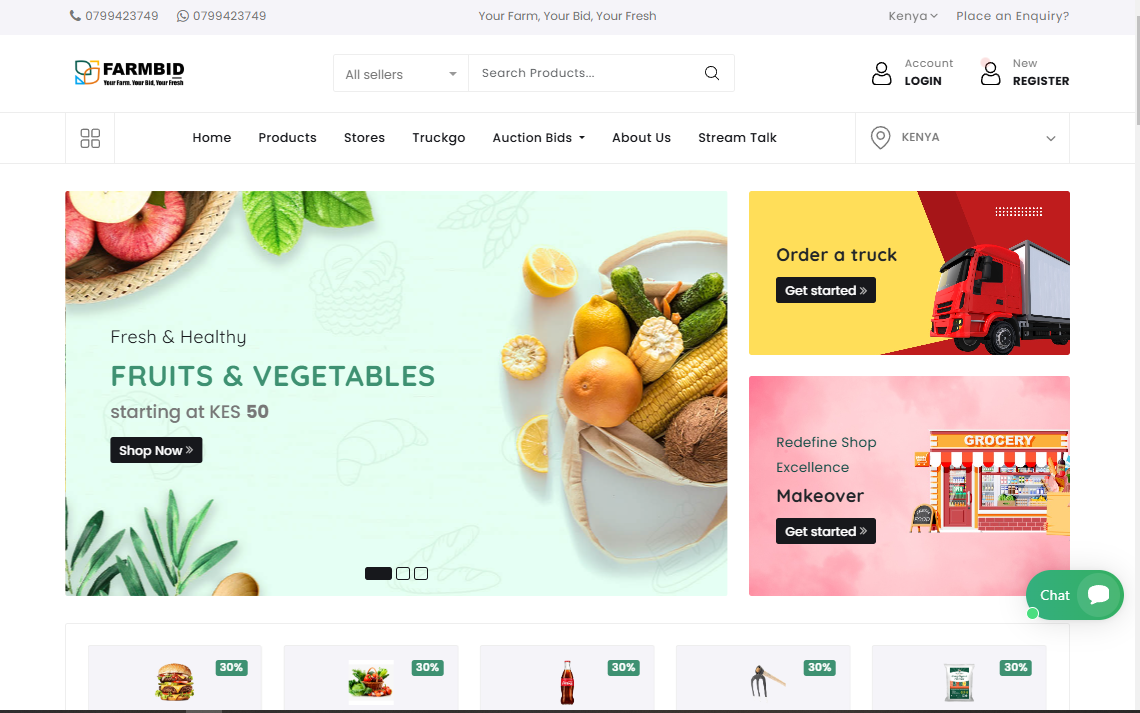Click the Search Products input field

tap(586, 73)
